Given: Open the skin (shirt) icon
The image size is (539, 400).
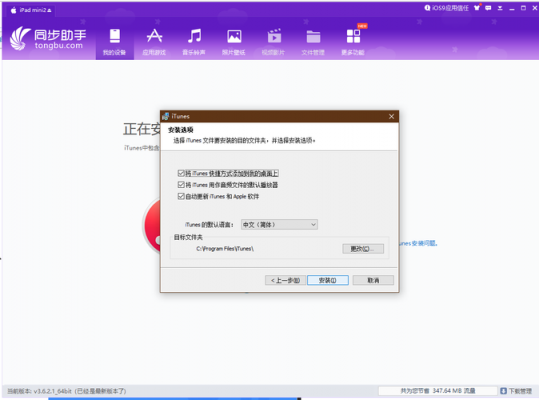Looking at the screenshot, I should tap(477, 8).
